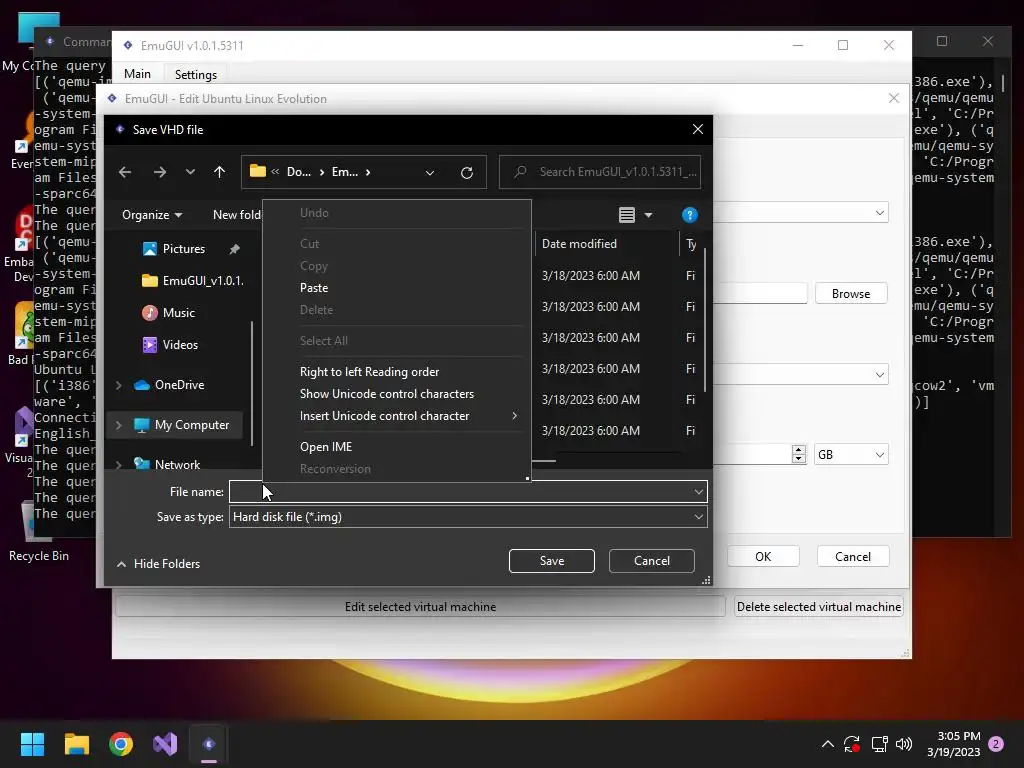This screenshot has height=768, width=1024.
Task: Open the sync status tray icon
Action: point(852,744)
